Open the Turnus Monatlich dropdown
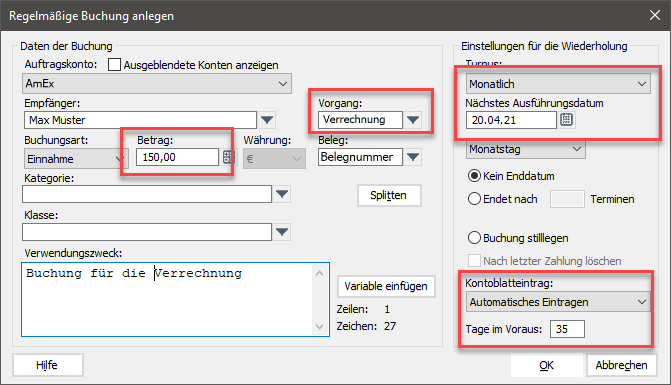Viewport: 671px width, 385px height. point(558,84)
